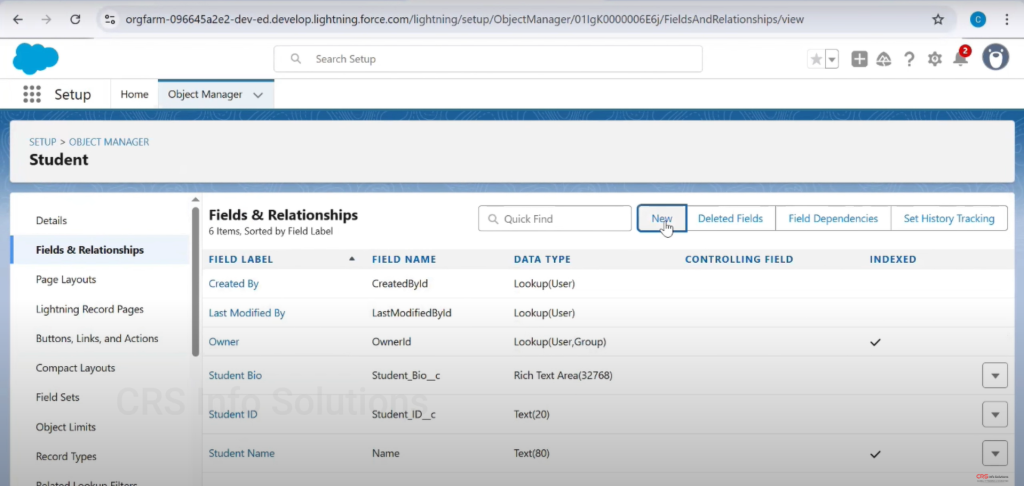1024x486 pixels.
Task: Bookmark this page with the star icon
Action: coord(938,20)
